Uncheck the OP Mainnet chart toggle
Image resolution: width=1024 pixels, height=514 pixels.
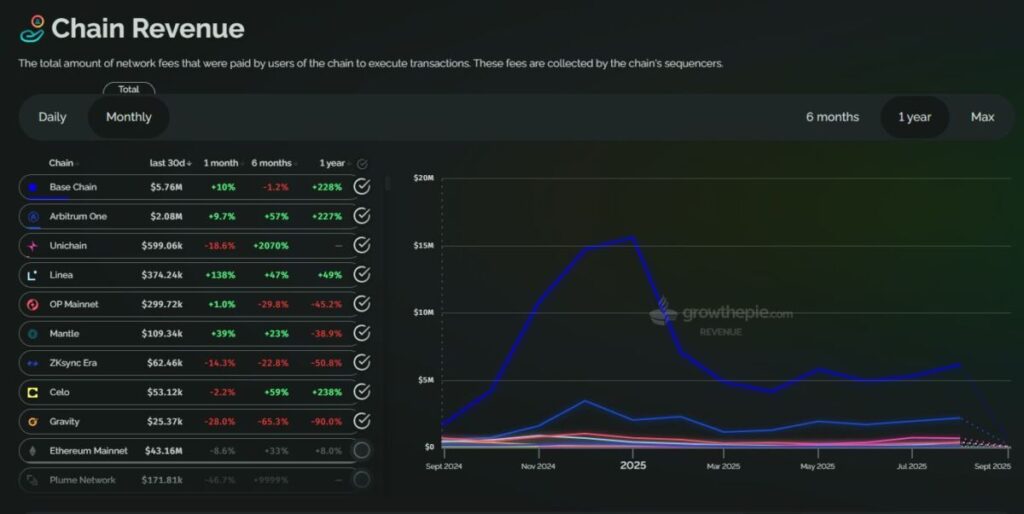pyautogui.click(x=362, y=304)
